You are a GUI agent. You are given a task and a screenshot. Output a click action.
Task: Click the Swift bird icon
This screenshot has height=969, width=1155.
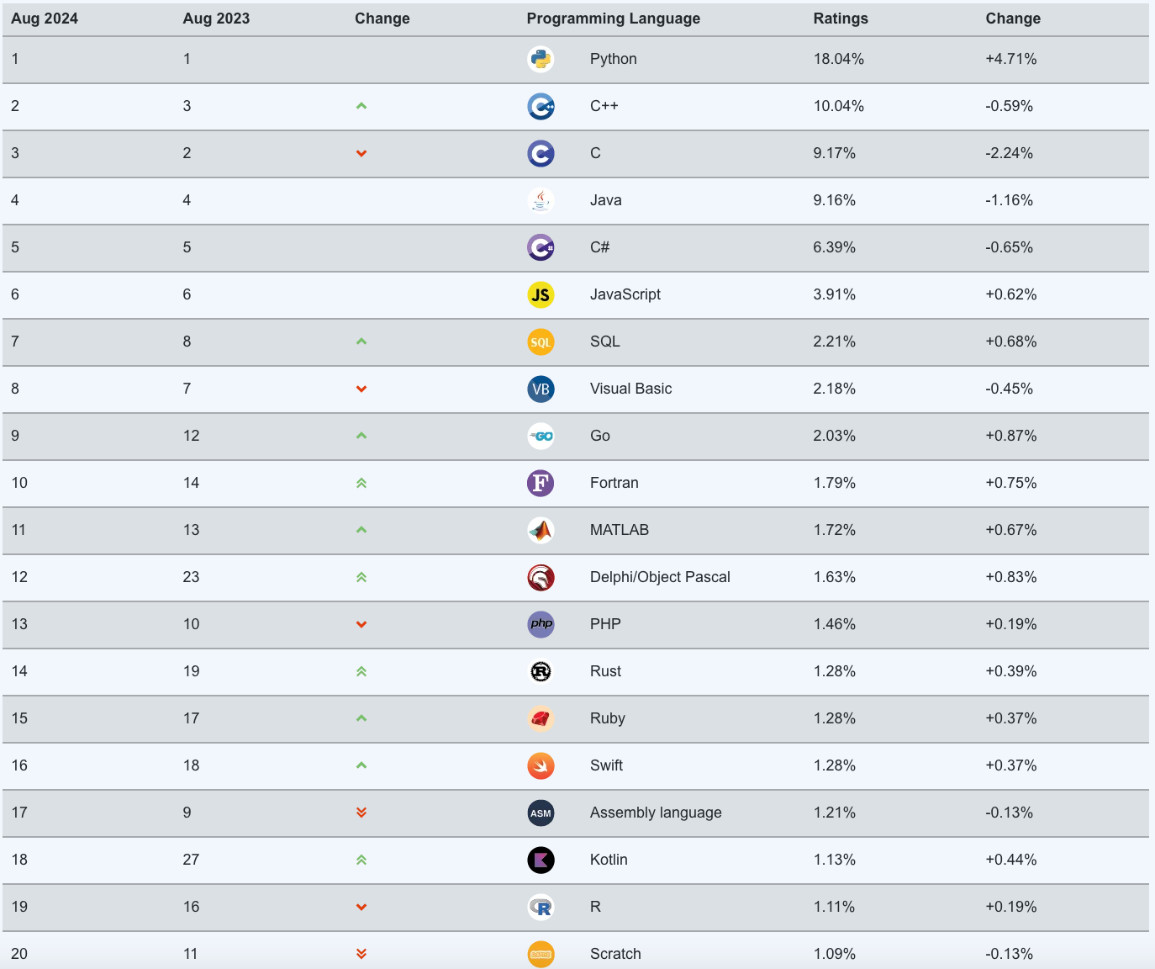(x=541, y=766)
